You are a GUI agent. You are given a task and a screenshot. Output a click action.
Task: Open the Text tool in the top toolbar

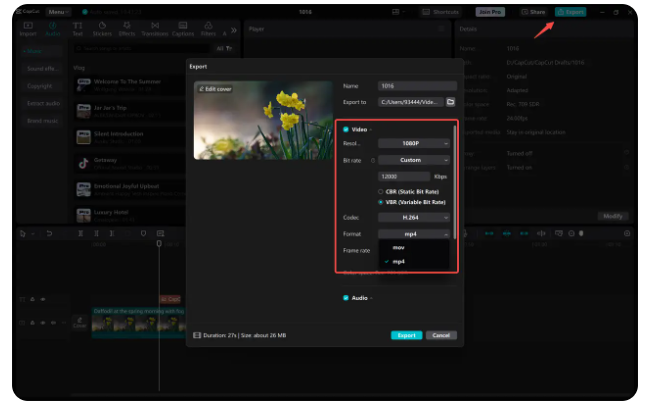point(77,28)
